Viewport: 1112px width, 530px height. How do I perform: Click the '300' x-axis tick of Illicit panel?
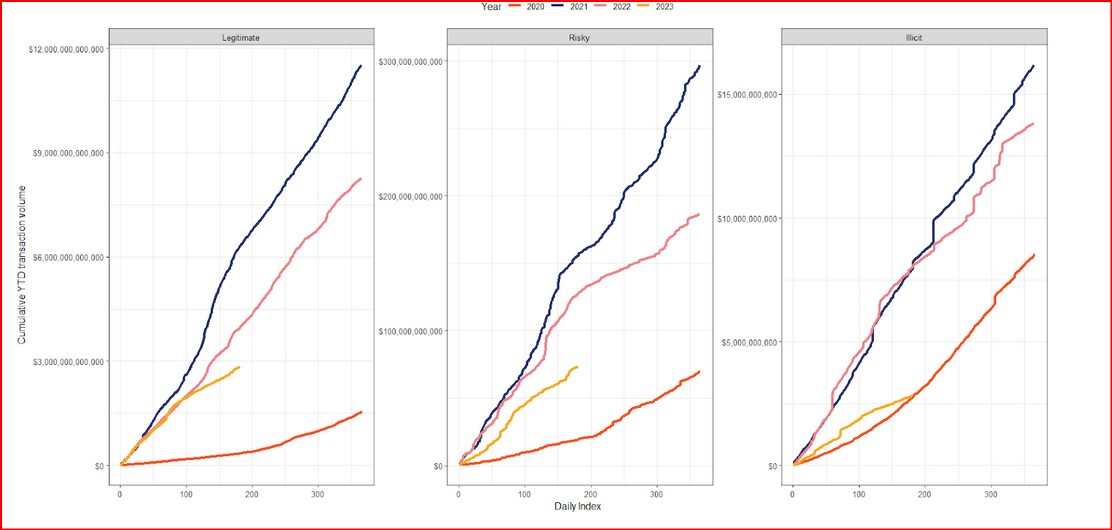(x=991, y=494)
